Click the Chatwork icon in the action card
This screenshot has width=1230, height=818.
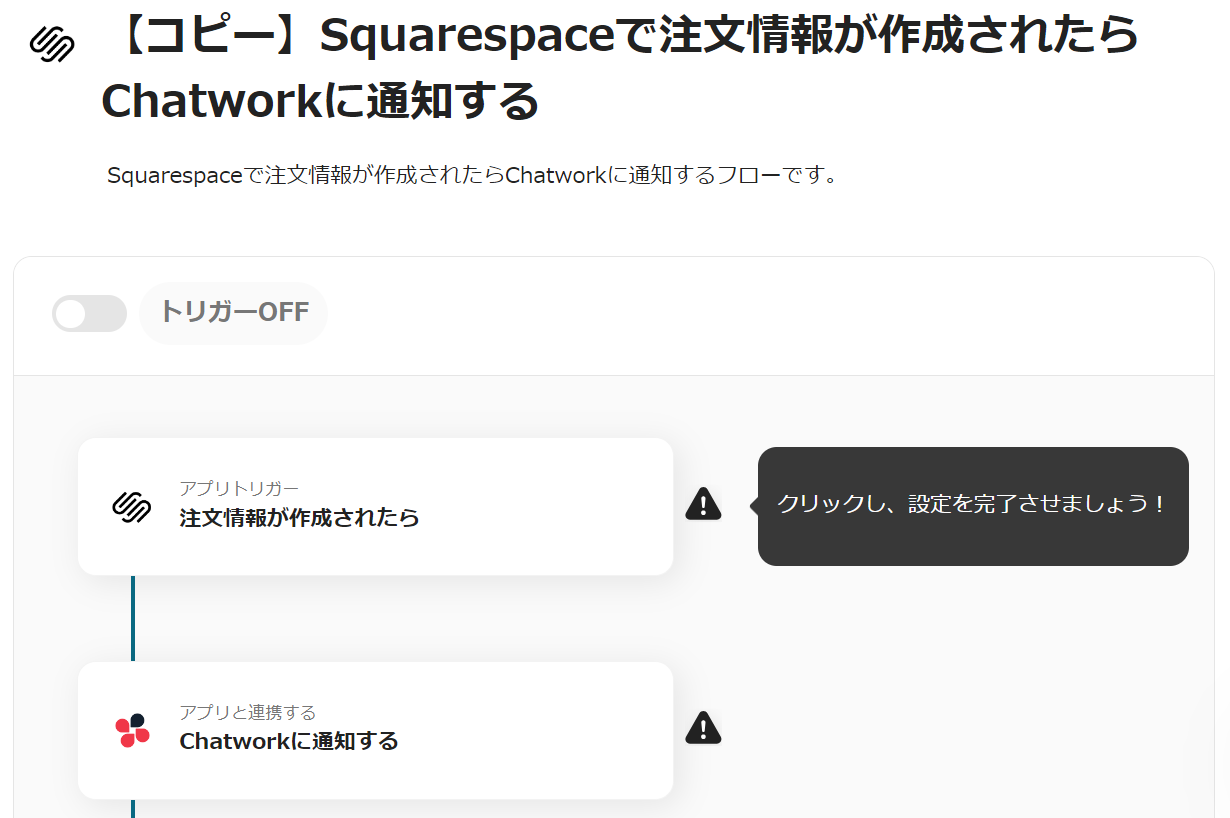point(131,730)
